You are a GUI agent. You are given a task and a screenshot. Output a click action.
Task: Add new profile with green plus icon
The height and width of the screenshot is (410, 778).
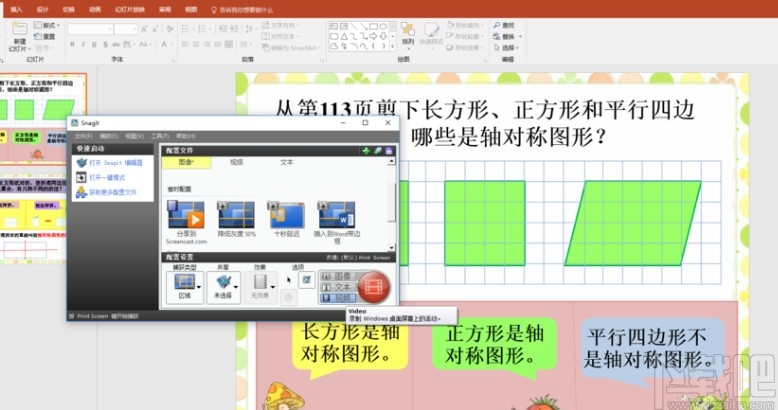[366, 150]
